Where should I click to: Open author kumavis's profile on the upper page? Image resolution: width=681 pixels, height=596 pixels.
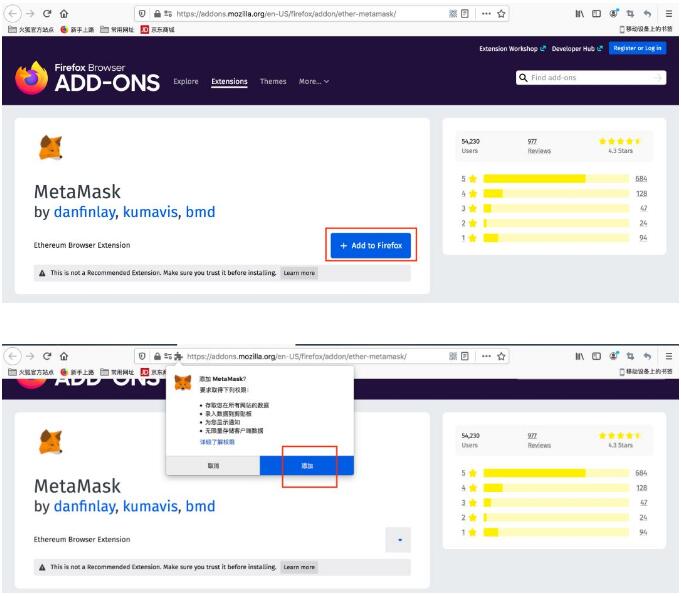pyautogui.click(x=150, y=212)
